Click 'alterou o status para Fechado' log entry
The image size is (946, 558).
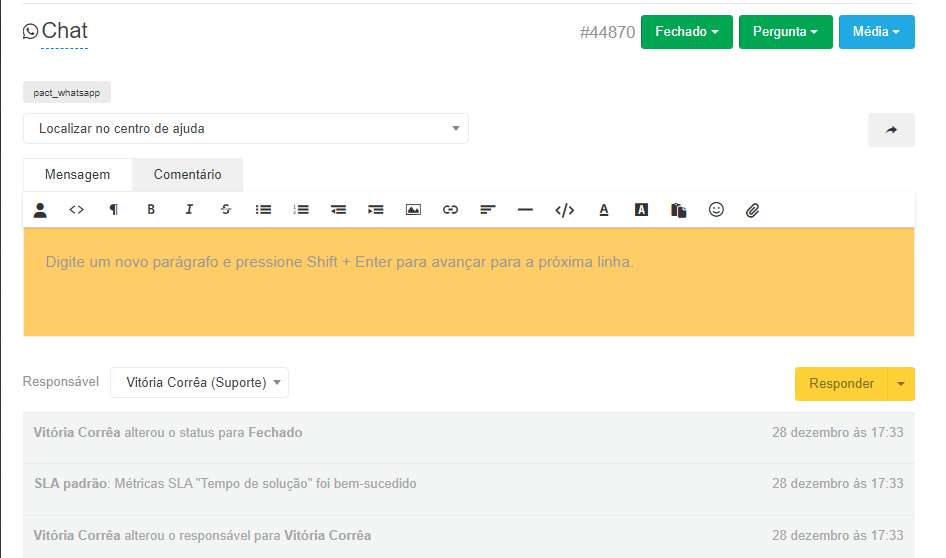469,438
